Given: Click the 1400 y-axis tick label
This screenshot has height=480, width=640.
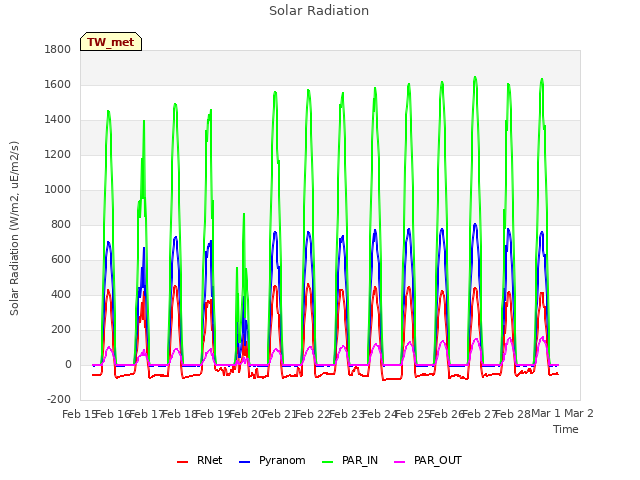Looking at the screenshot, I should pos(58,120).
